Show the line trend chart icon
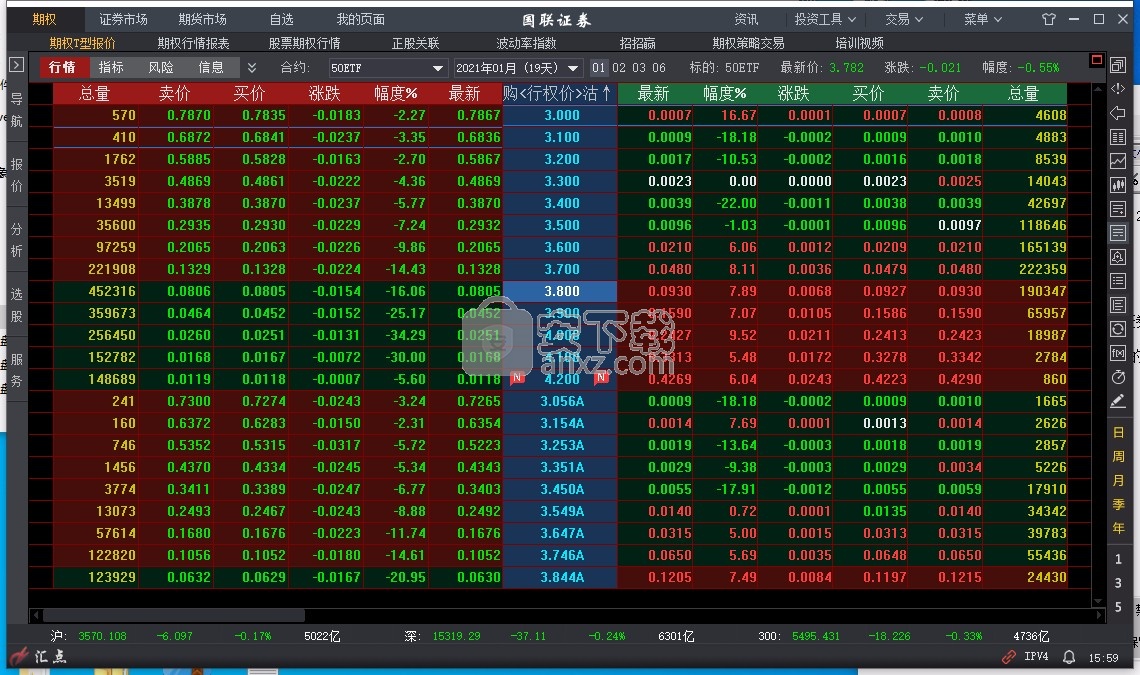Viewport: 1140px width, 675px height. [1117, 161]
